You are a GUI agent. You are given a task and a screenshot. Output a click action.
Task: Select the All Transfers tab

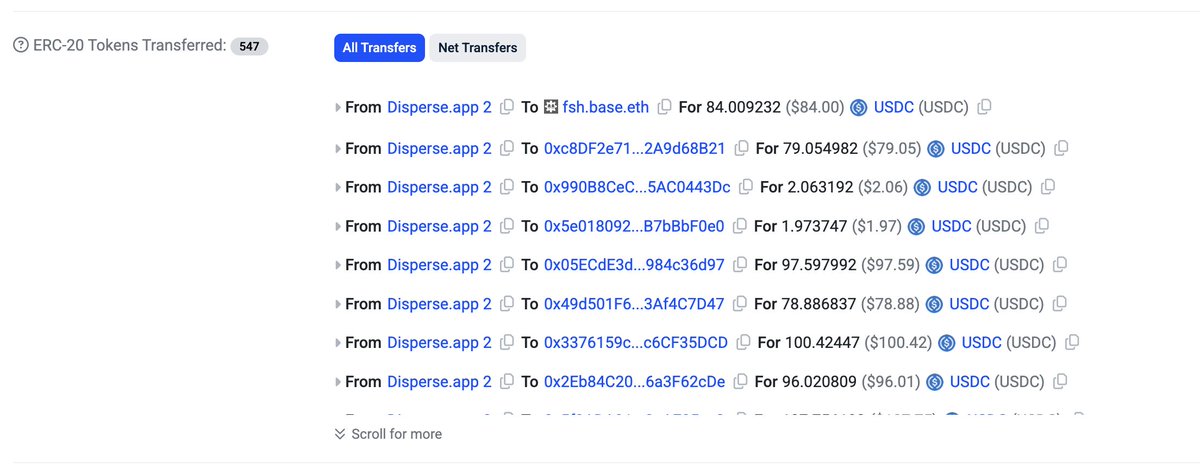[x=380, y=47]
